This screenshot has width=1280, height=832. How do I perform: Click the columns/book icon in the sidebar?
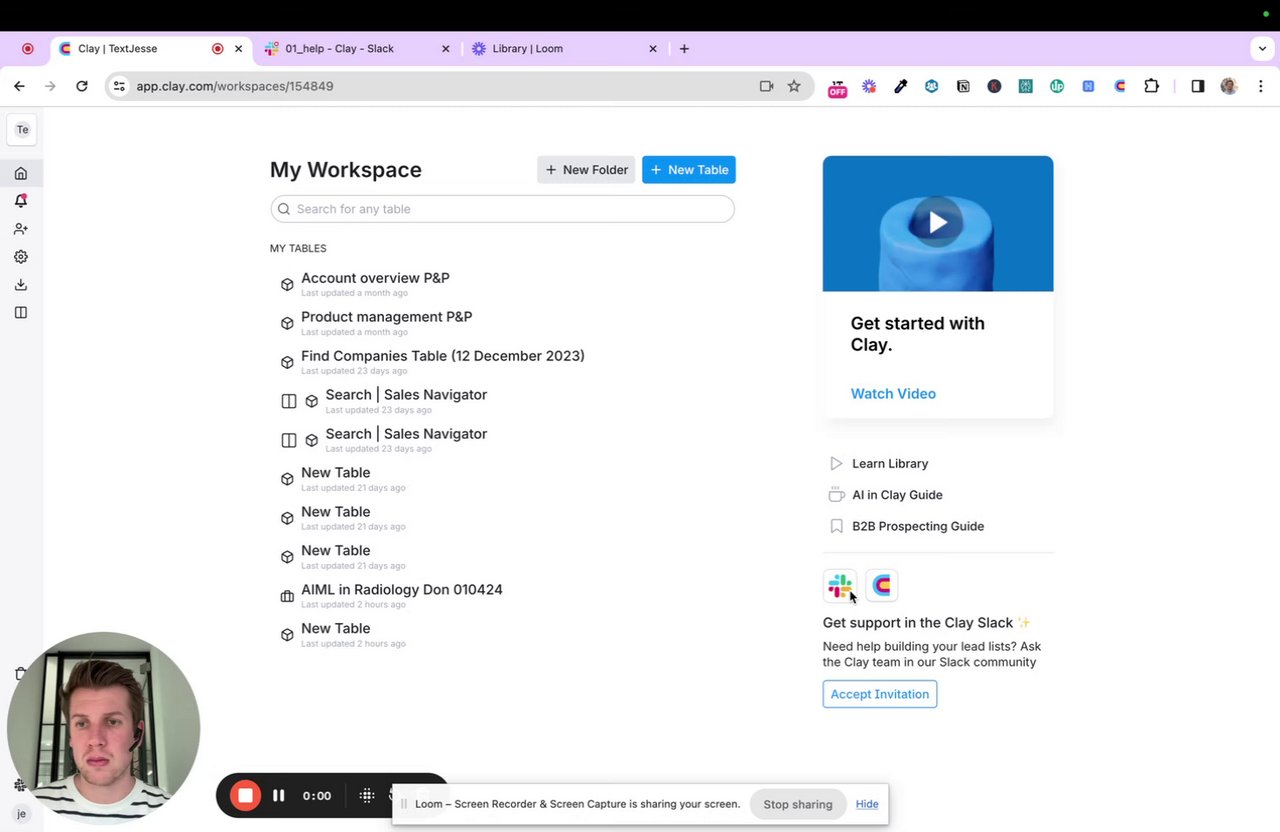[x=21, y=313]
